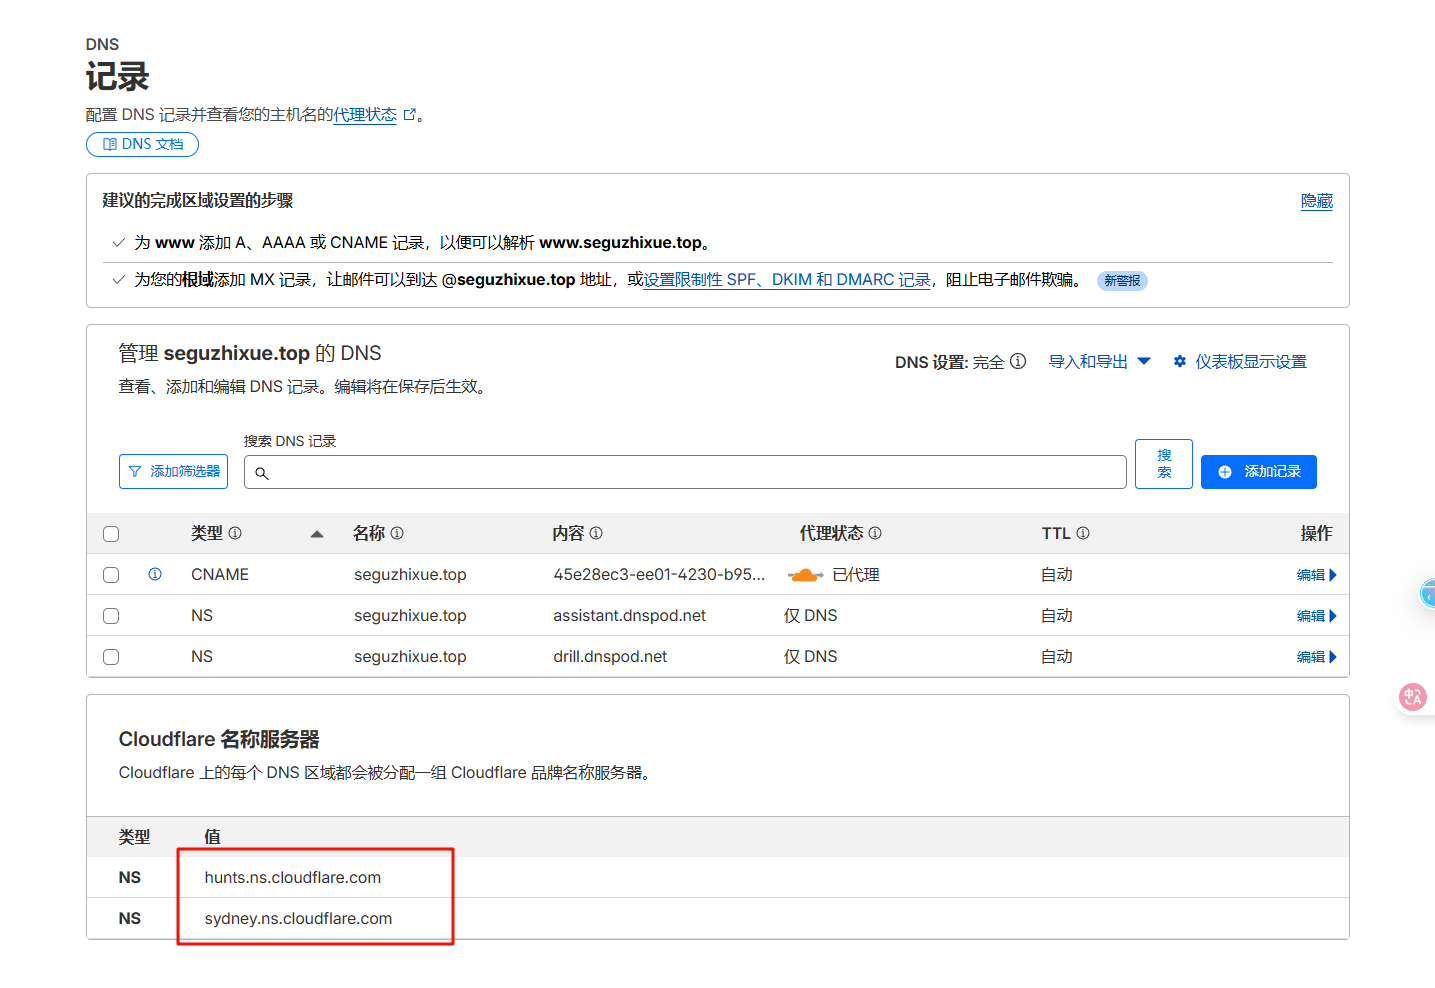
Task: Click the pink translate floating icon
Action: point(1413,697)
